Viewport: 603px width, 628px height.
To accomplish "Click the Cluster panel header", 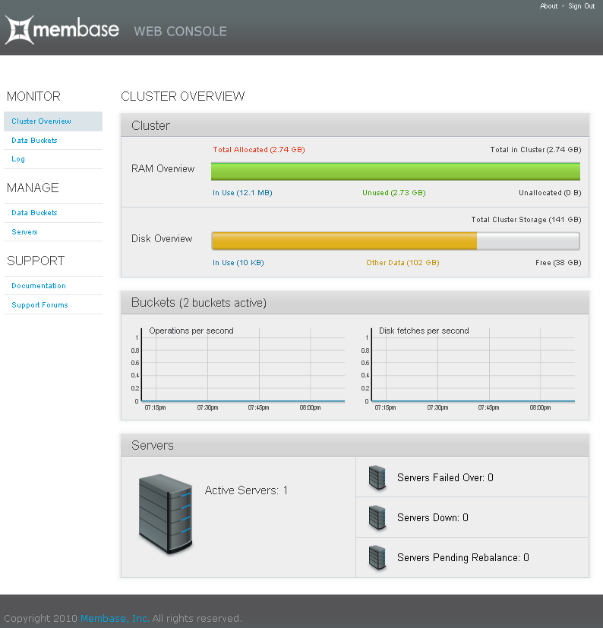I will point(355,125).
